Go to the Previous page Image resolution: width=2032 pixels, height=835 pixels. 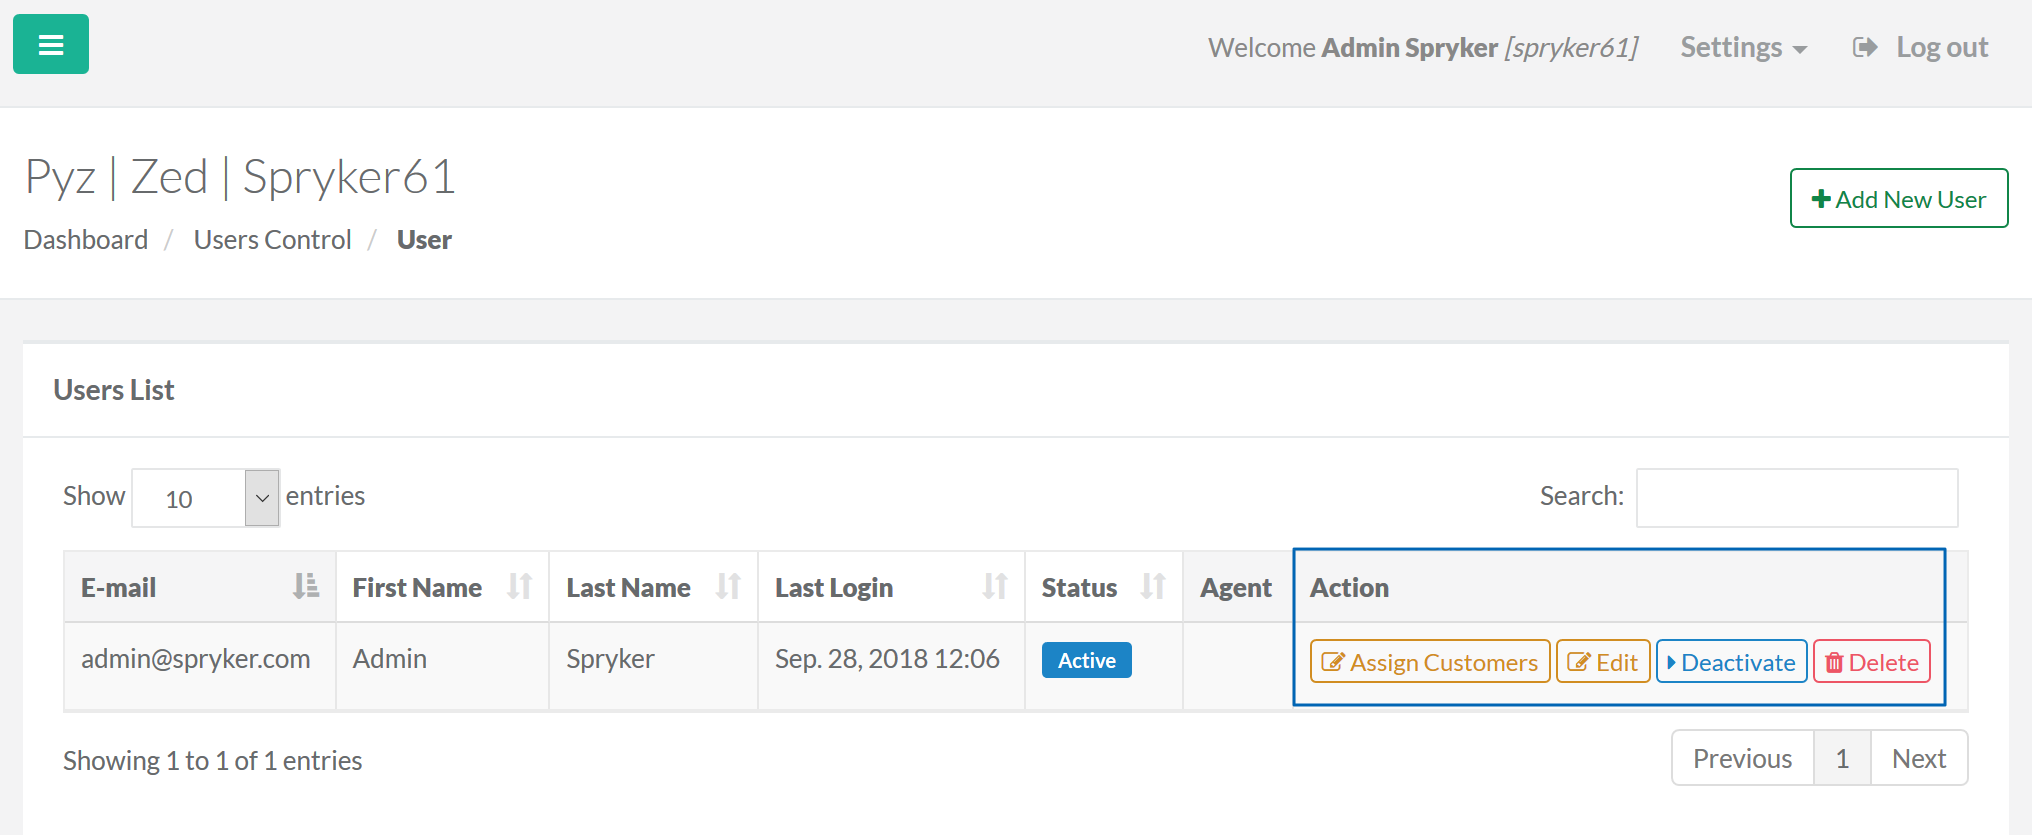pos(1743,758)
